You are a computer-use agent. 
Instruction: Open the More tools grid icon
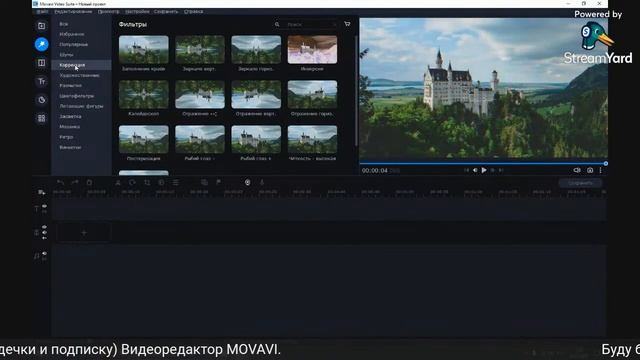point(41,118)
